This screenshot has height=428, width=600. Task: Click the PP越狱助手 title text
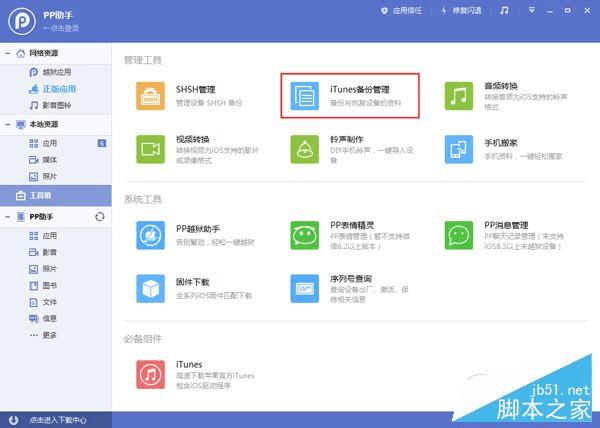pyautogui.click(x=198, y=229)
